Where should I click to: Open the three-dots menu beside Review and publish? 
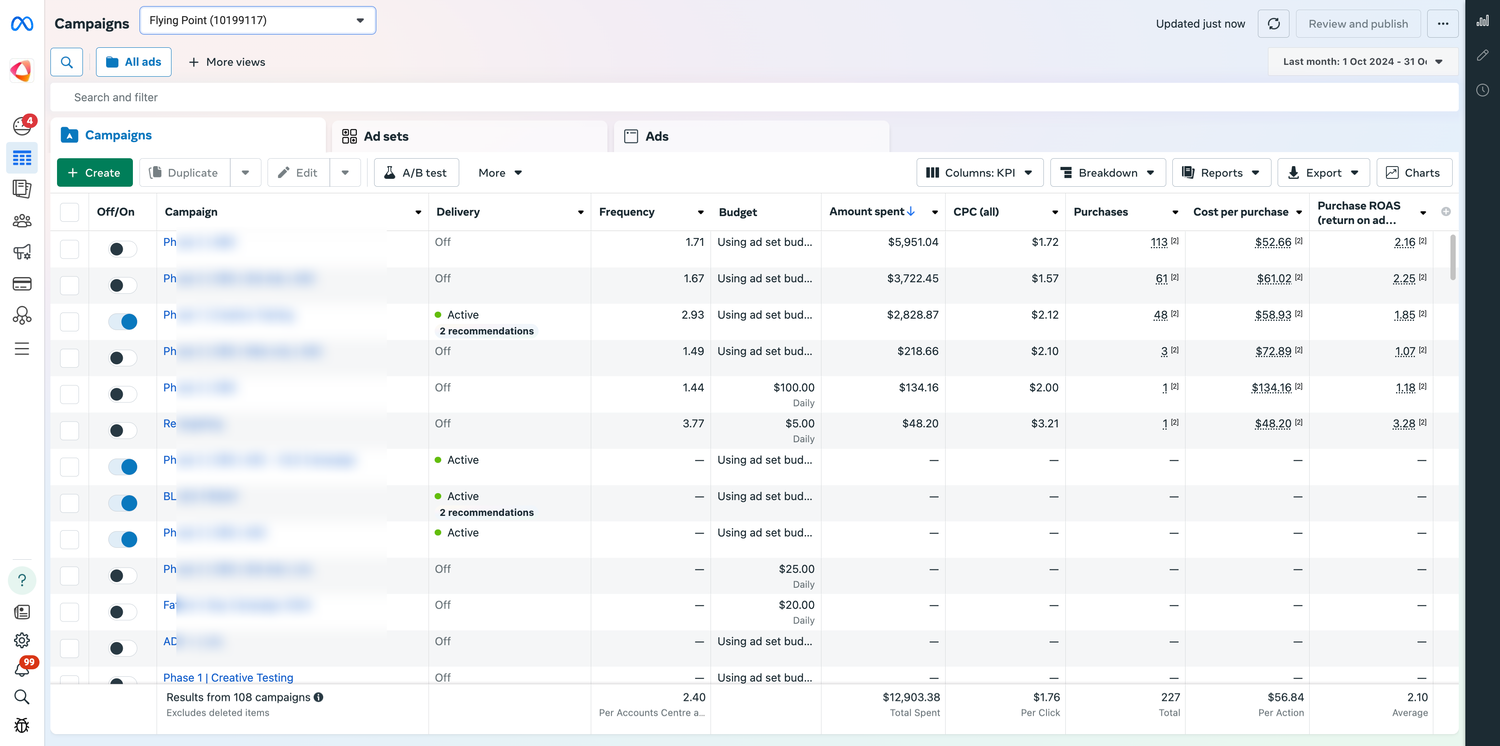click(1442, 24)
